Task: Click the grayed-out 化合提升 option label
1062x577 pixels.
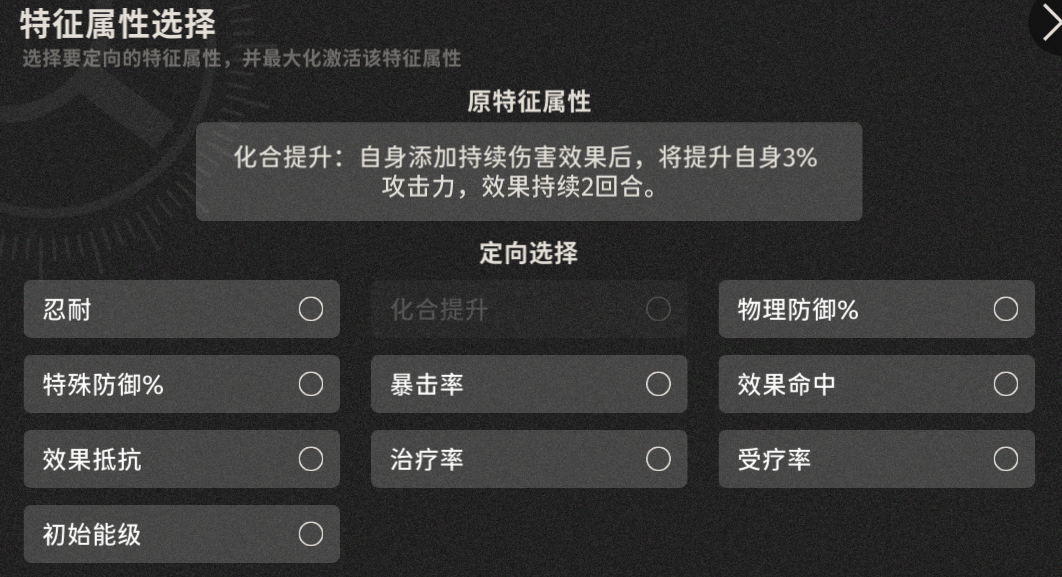Action: click(x=439, y=310)
